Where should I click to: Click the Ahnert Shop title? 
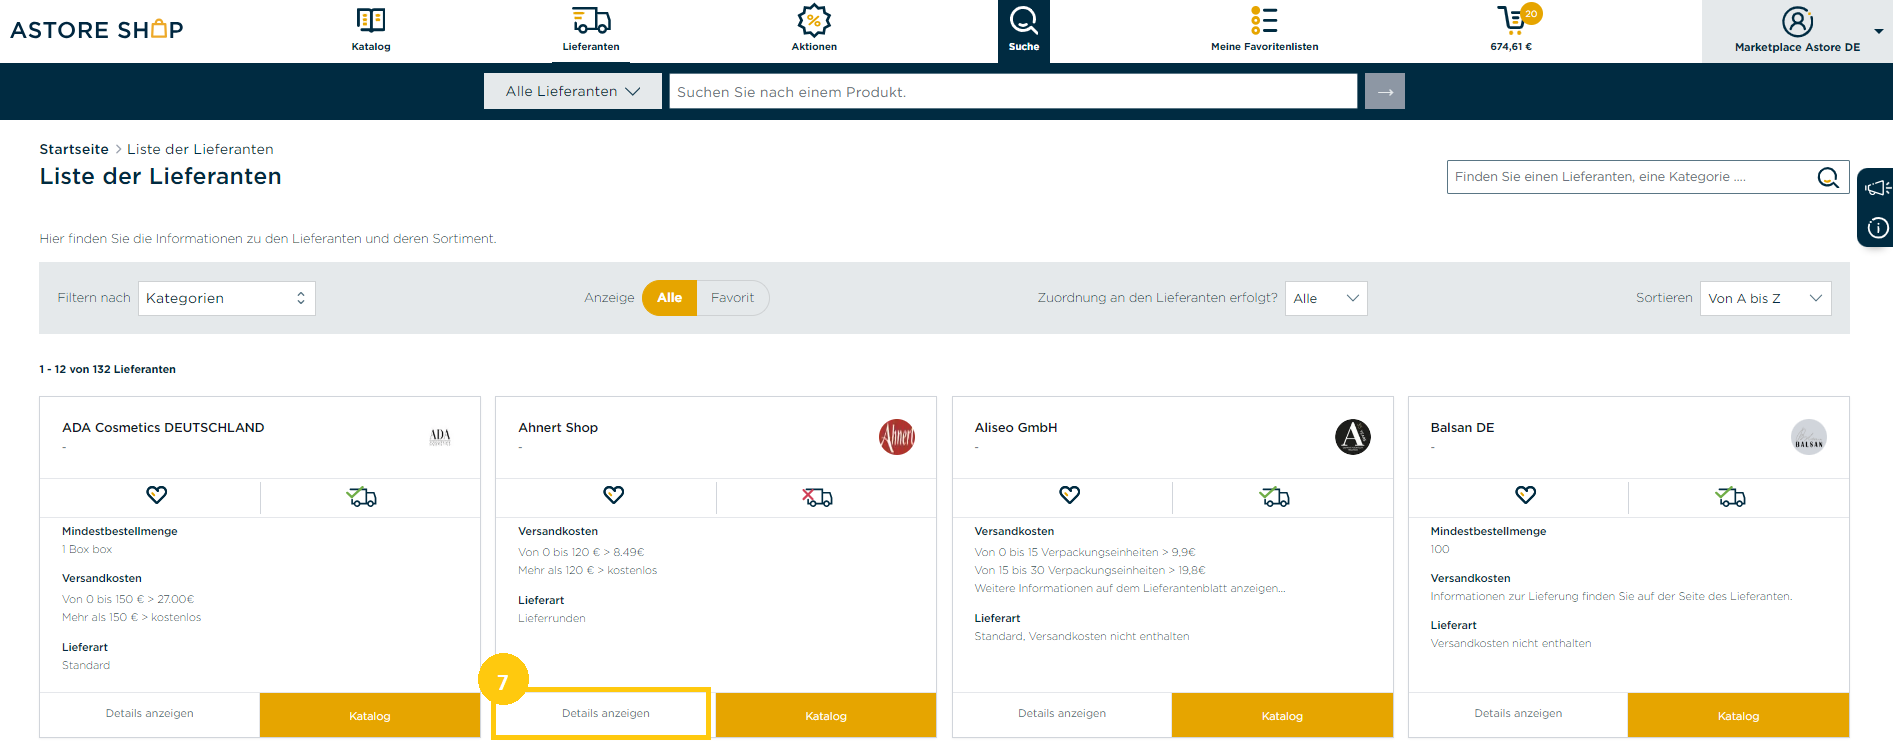coord(558,428)
